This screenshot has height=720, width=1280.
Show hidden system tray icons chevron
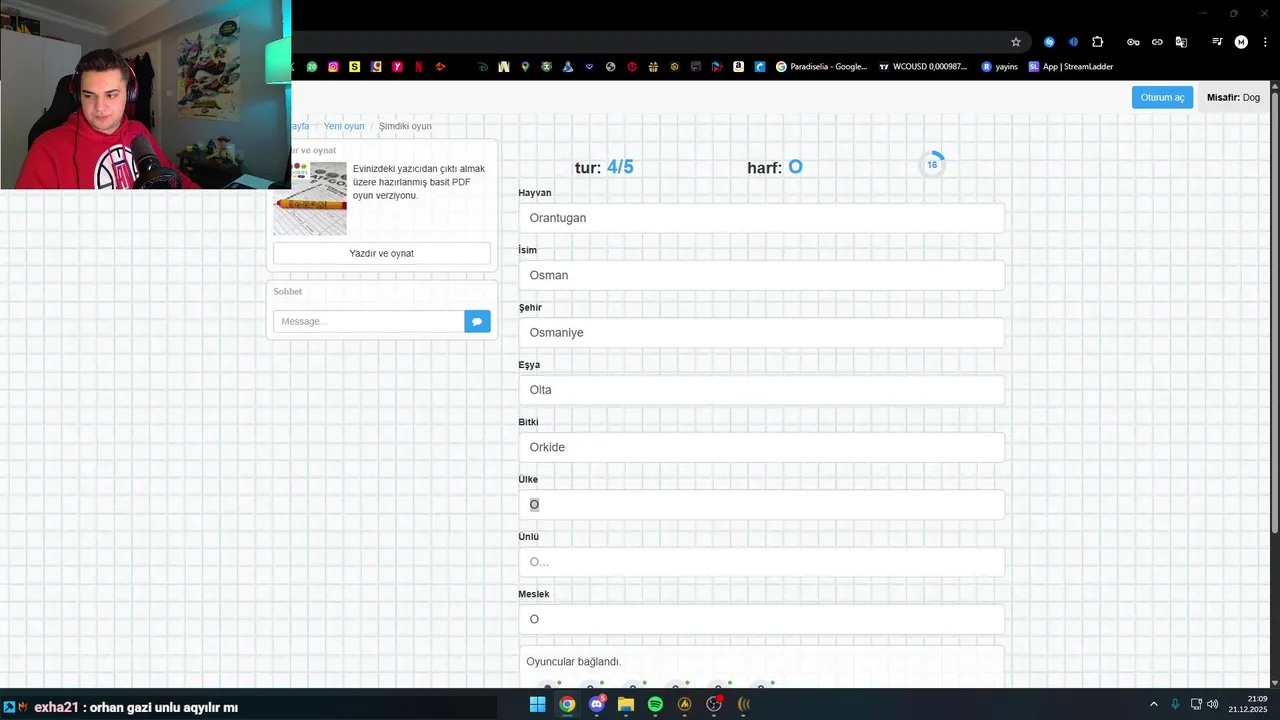tap(1153, 704)
